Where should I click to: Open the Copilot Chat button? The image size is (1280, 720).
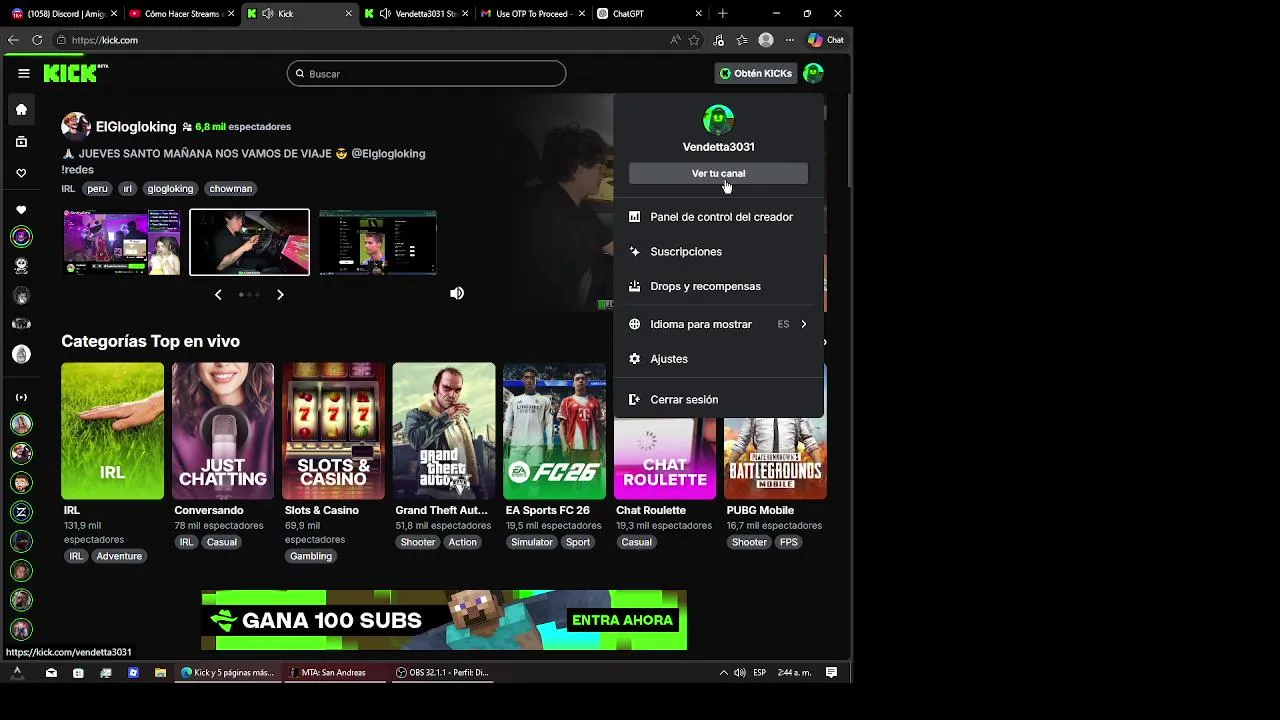point(826,40)
